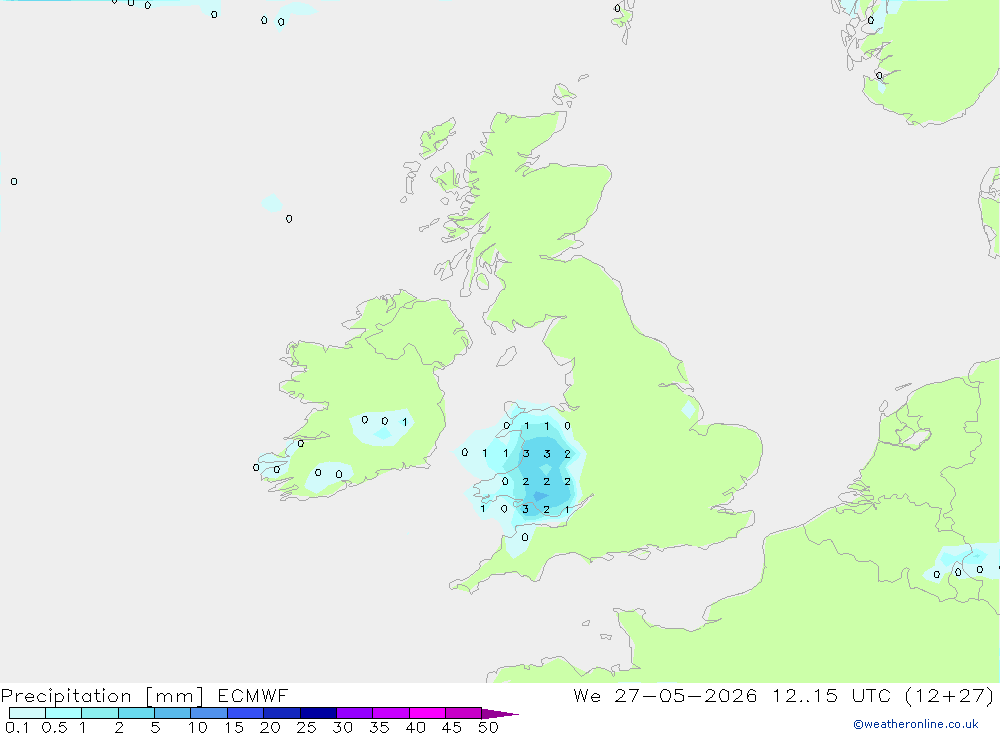This screenshot has width=1000, height=733.
Task: Click the ECMWF model label
Action: 253,695
